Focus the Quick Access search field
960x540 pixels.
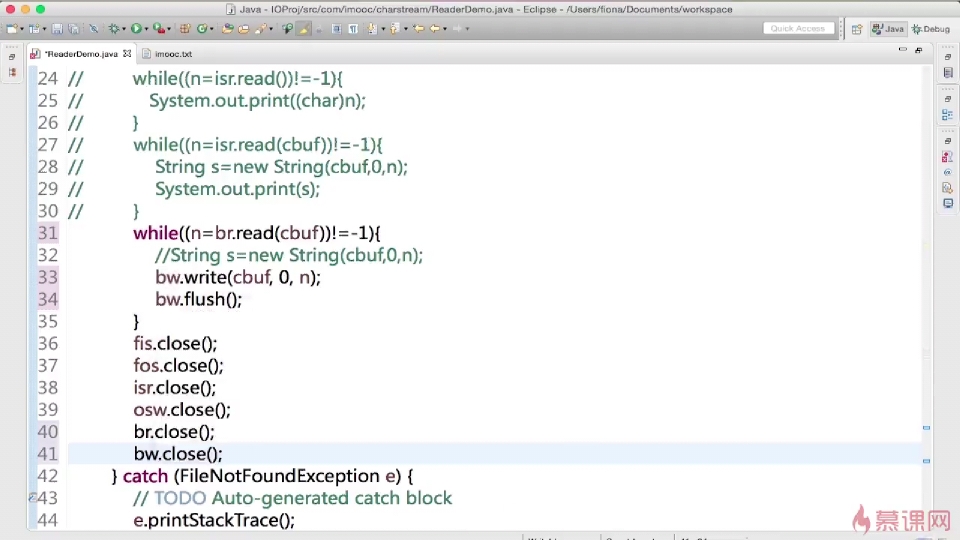click(x=798, y=29)
